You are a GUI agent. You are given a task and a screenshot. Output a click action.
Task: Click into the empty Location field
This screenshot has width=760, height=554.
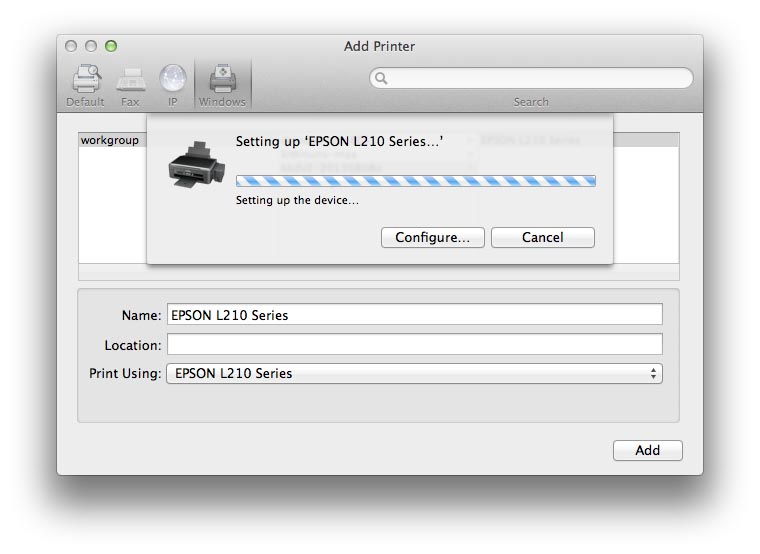pos(414,345)
